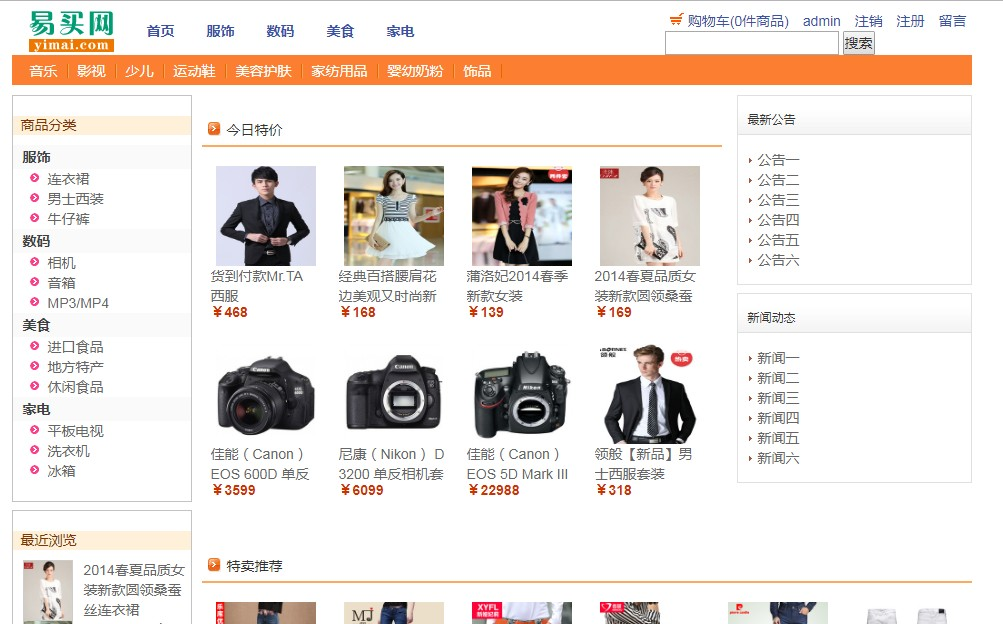Open the 数码 top navigation item
The height and width of the screenshot is (624, 1003).
(x=280, y=31)
